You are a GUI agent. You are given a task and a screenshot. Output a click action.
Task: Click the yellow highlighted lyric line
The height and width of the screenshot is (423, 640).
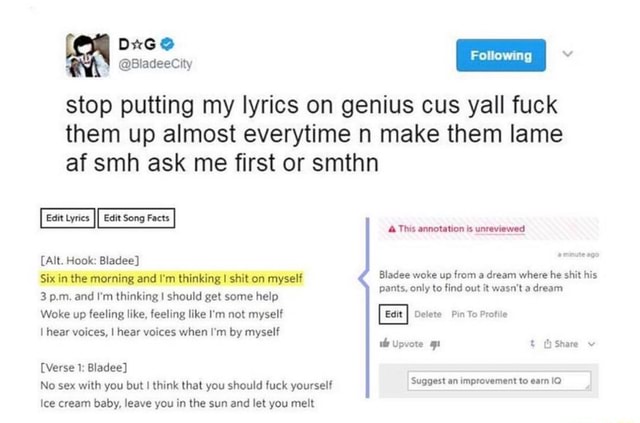(169, 276)
